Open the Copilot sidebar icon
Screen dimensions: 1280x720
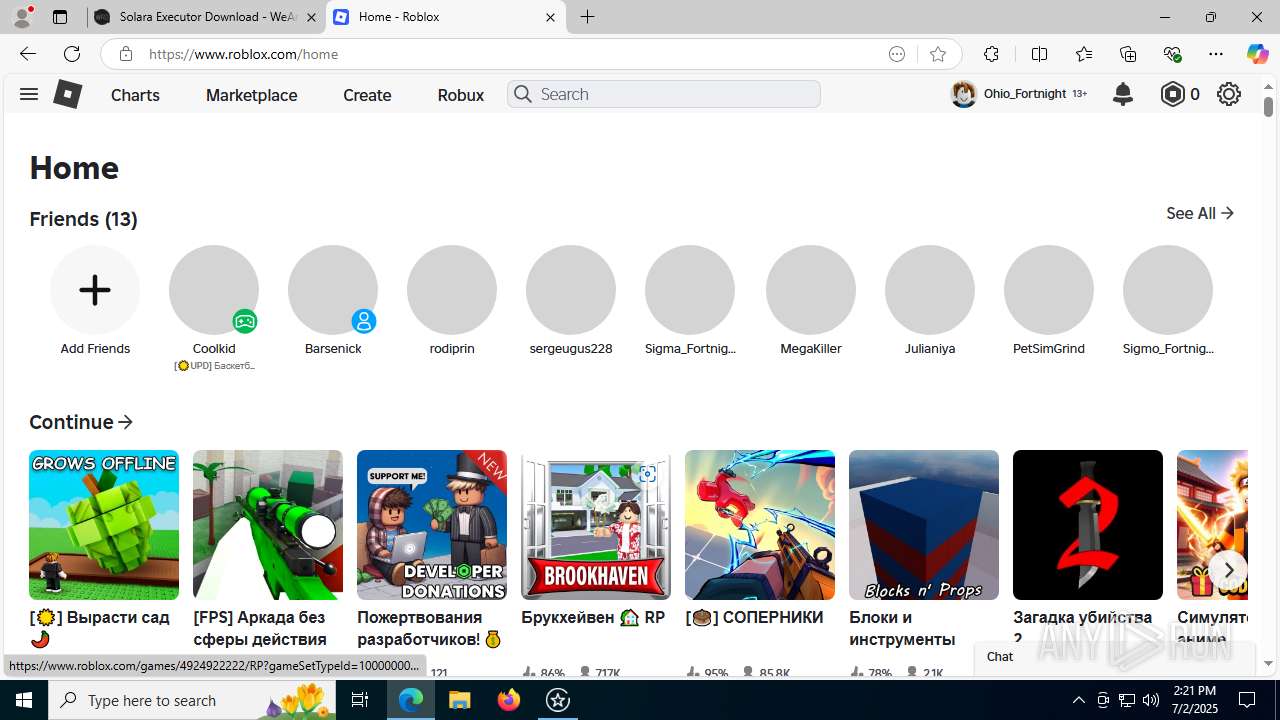point(1257,54)
